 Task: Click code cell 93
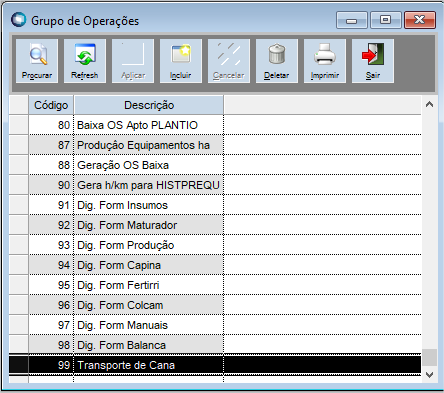click(51, 245)
